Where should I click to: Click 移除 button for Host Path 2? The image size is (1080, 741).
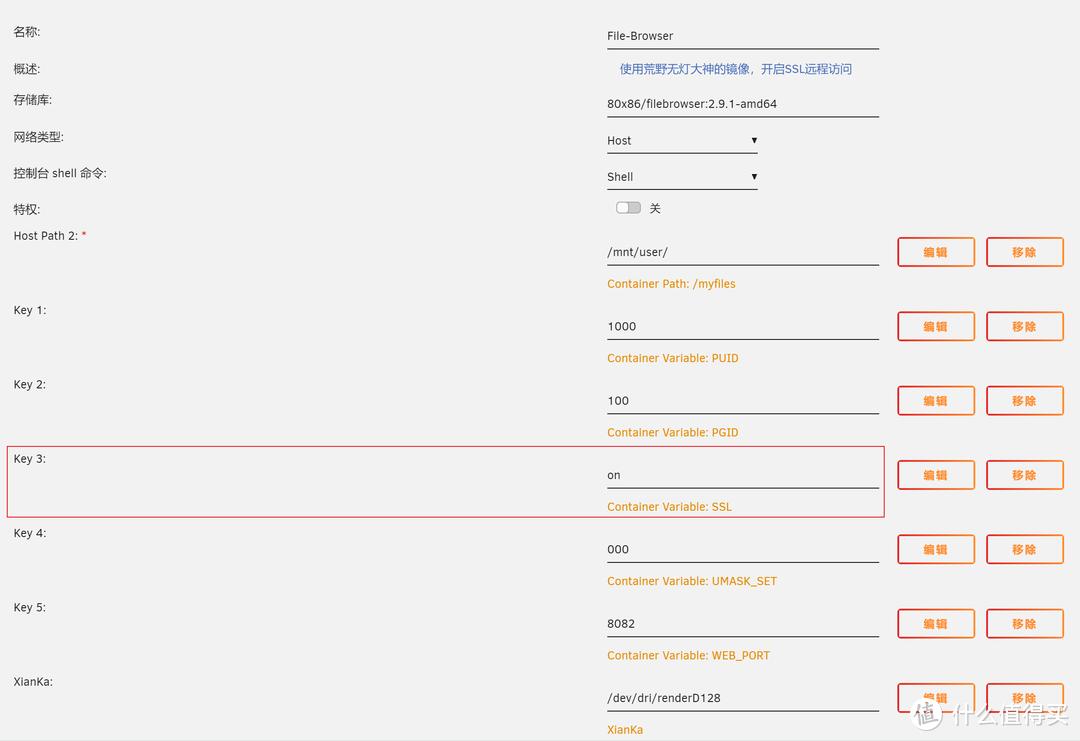tap(1024, 252)
